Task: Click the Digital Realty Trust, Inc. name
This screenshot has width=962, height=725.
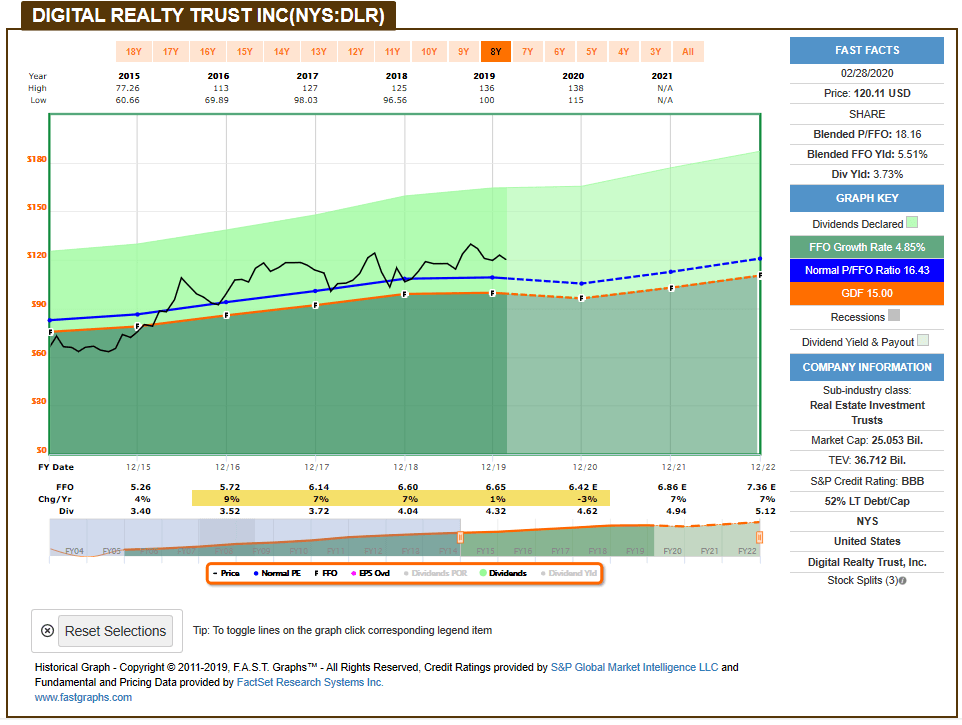Action: coord(866,562)
